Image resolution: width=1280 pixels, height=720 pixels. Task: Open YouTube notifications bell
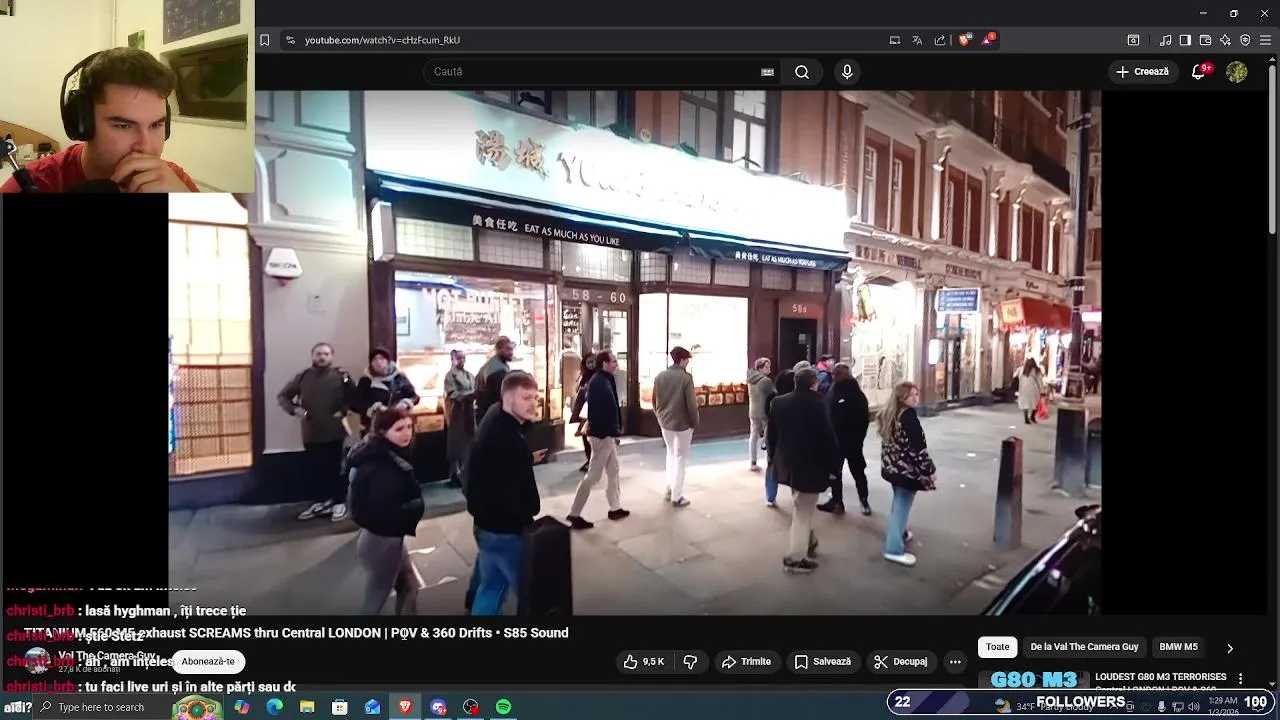pos(1198,72)
